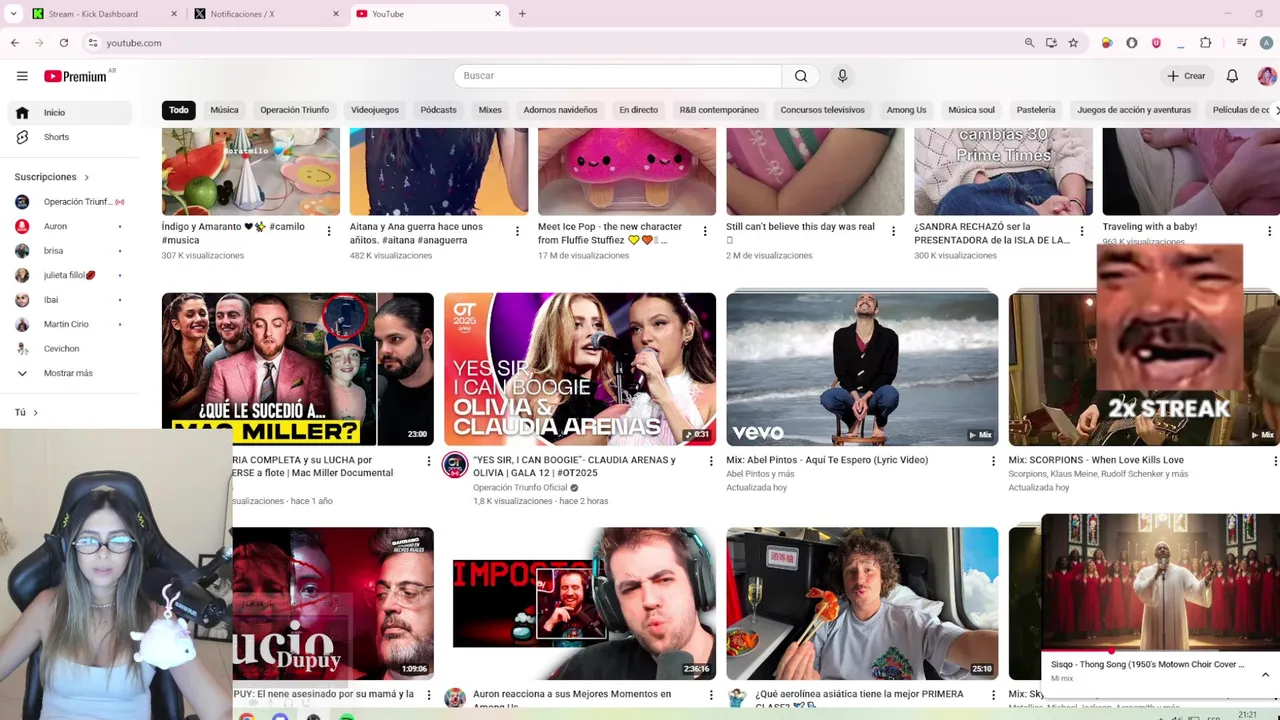Open options for Índigo y Amaranto short
The image size is (1280, 720).
pos(329,232)
